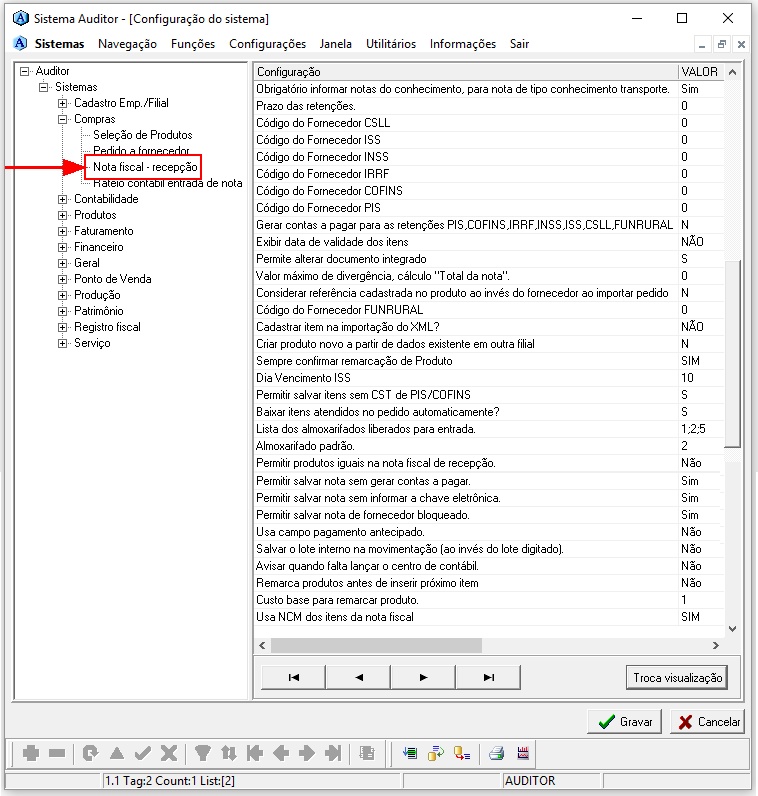Click the Sistema Auditor logo in menu bar
This screenshot has width=758, height=796.
20,44
